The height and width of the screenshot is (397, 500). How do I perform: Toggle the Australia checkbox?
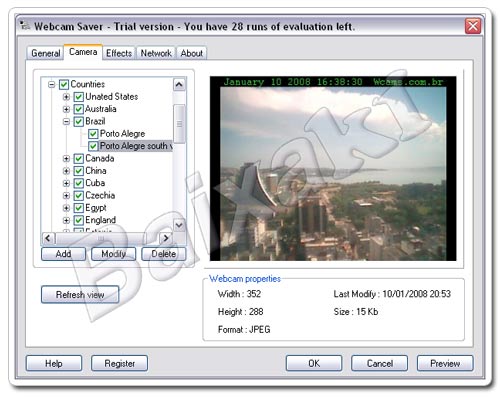78,109
